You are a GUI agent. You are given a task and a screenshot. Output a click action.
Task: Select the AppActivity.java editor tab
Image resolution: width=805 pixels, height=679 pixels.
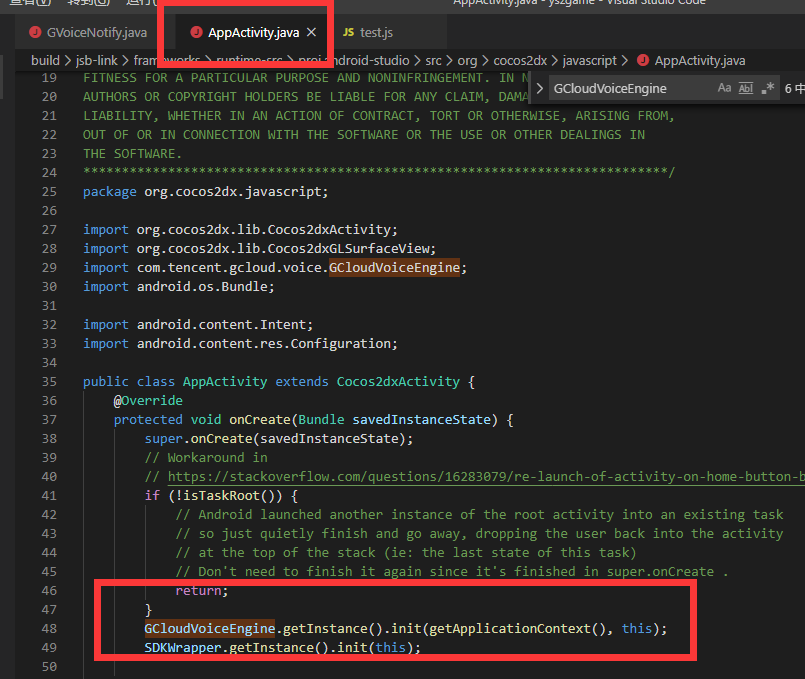(x=253, y=32)
